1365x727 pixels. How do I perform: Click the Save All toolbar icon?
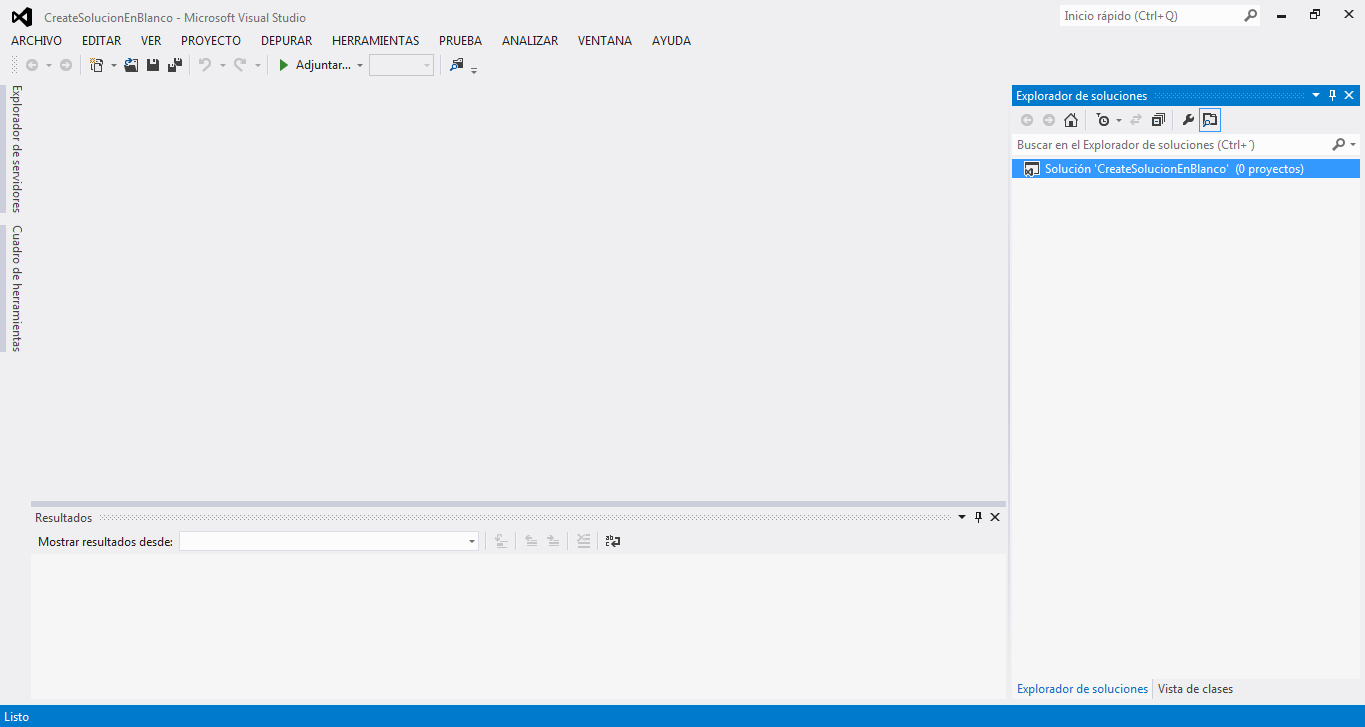(175, 65)
